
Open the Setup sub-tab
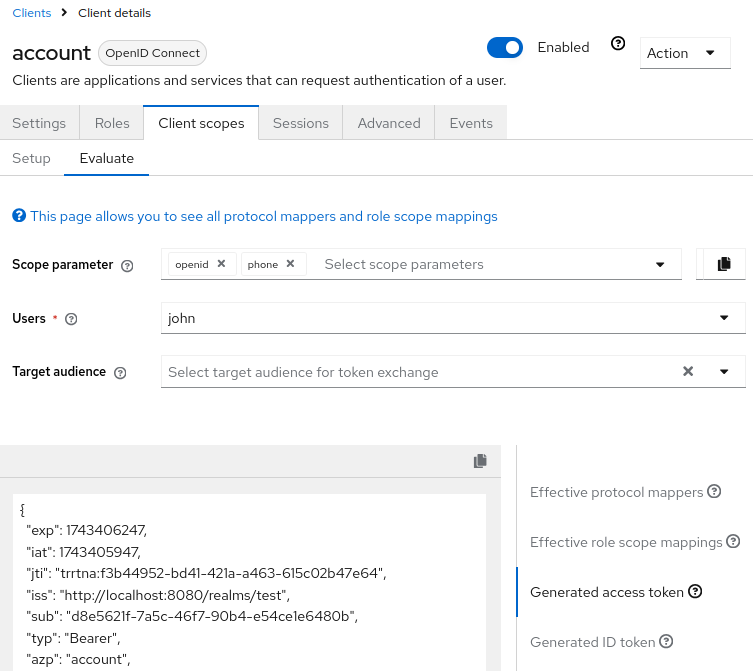(32, 158)
